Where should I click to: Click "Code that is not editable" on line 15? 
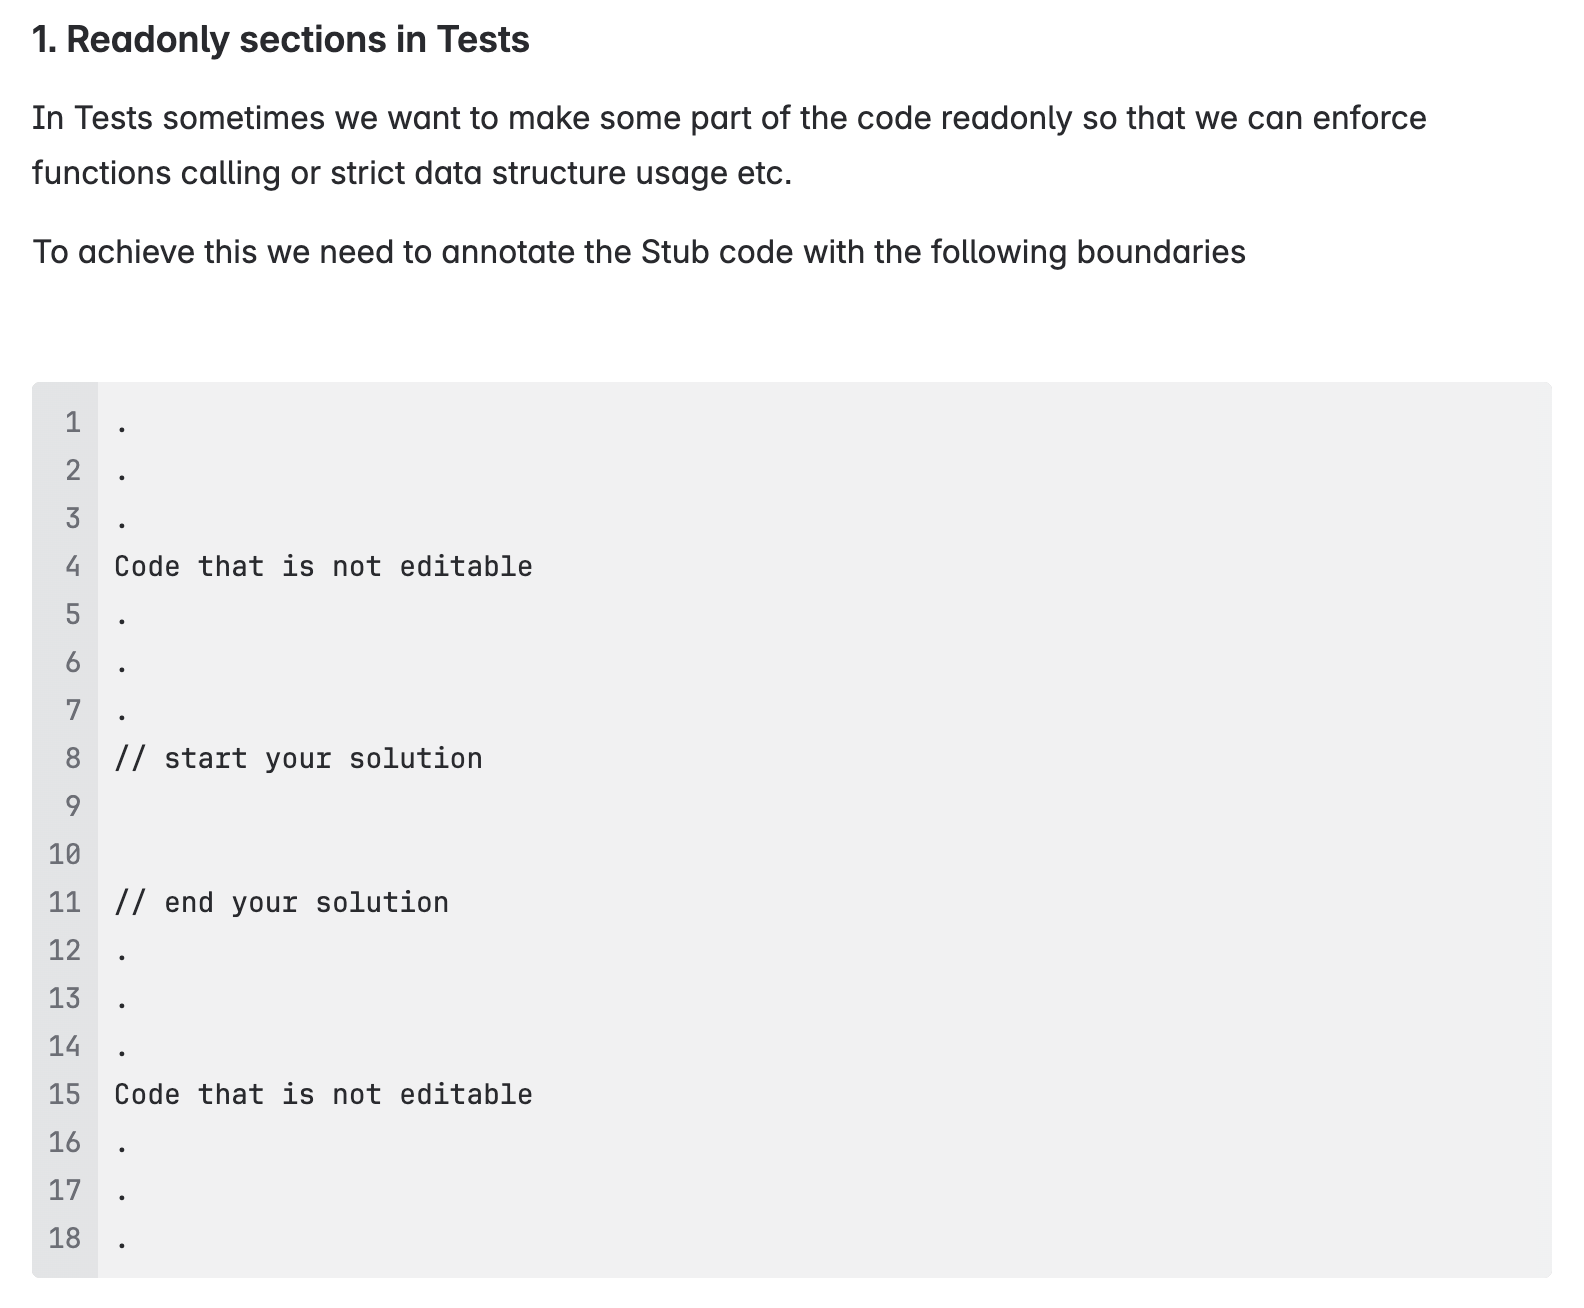click(323, 1095)
